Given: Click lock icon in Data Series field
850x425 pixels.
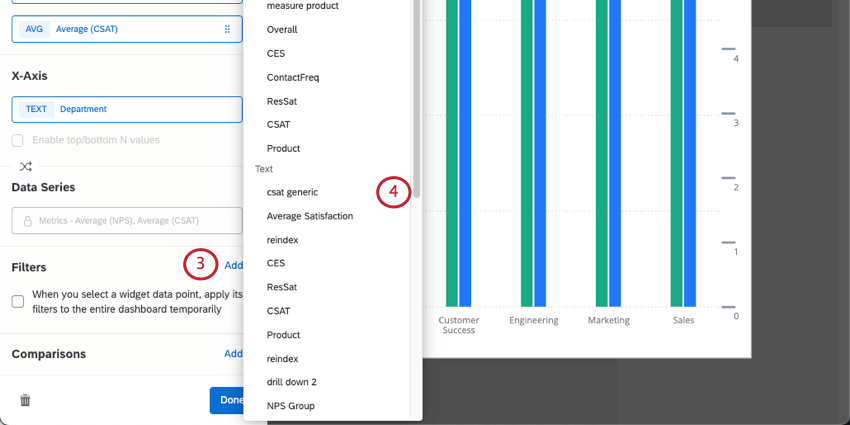Looking at the screenshot, I should pos(27,221).
